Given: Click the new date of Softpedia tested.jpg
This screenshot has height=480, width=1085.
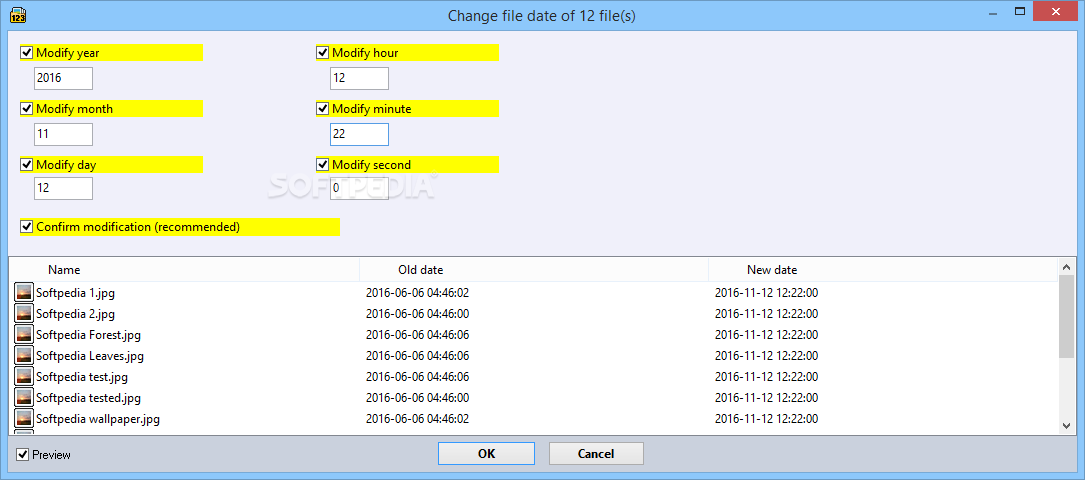Looking at the screenshot, I should pyautogui.click(x=766, y=398).
